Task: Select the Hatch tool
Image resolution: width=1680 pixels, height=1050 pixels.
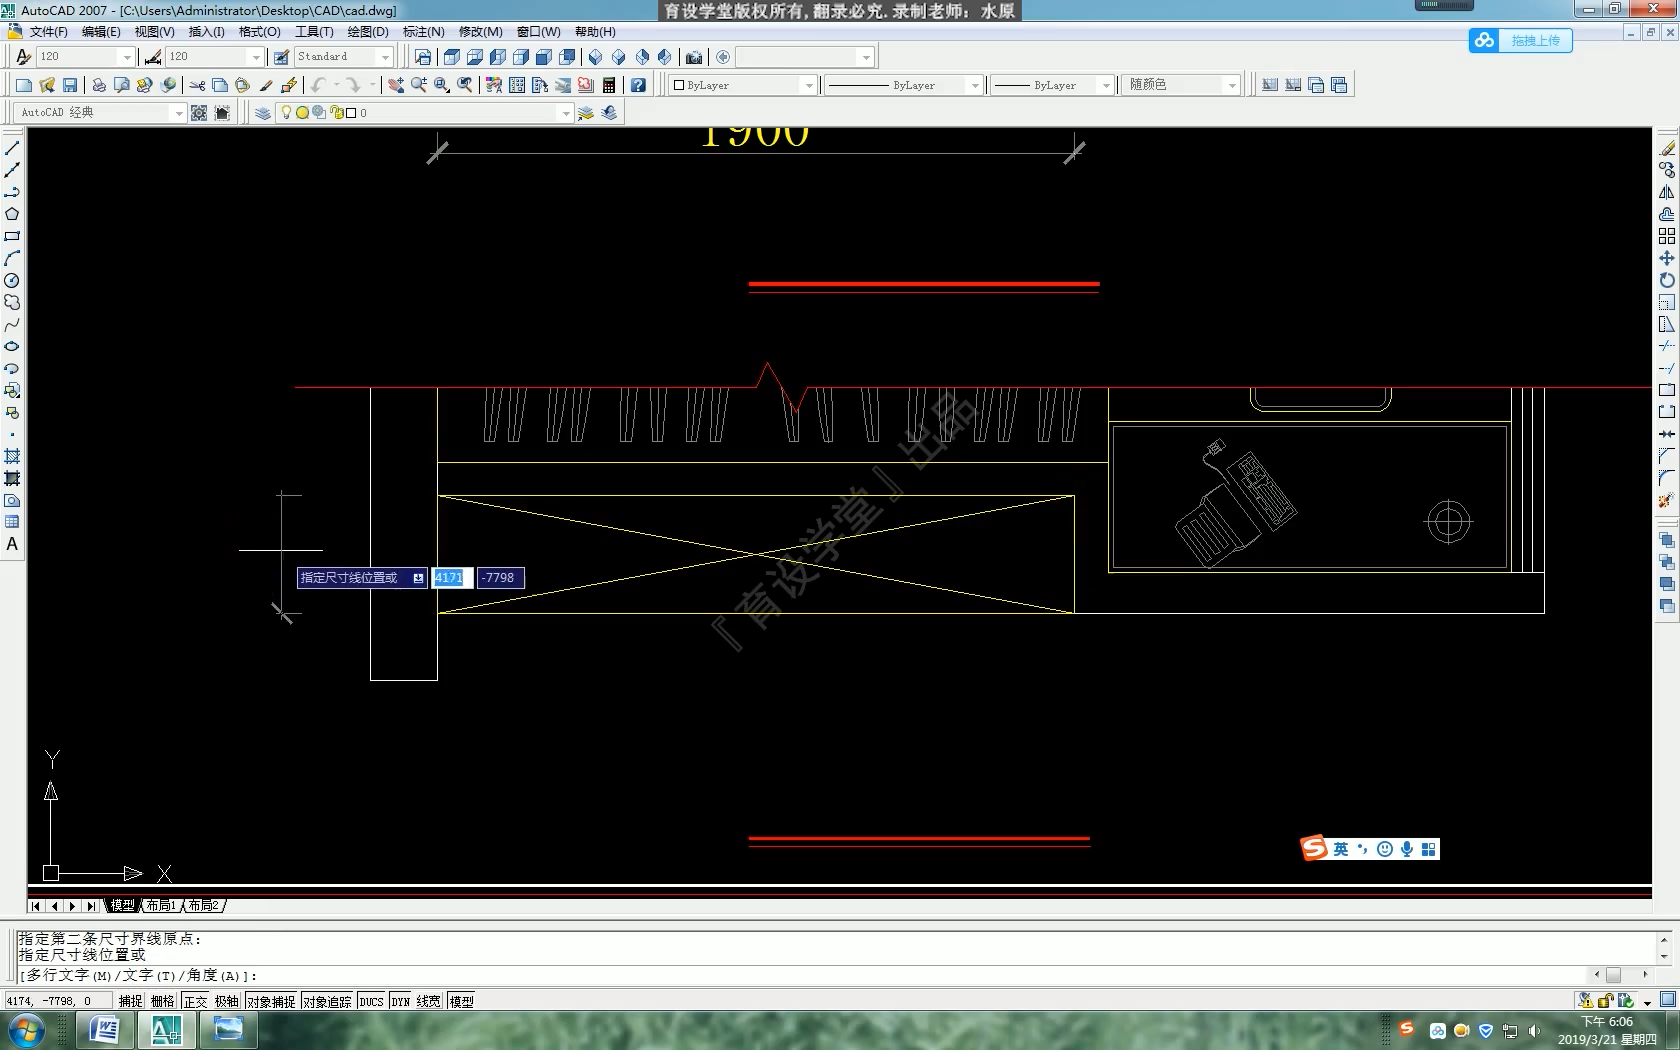Action: 12,456
